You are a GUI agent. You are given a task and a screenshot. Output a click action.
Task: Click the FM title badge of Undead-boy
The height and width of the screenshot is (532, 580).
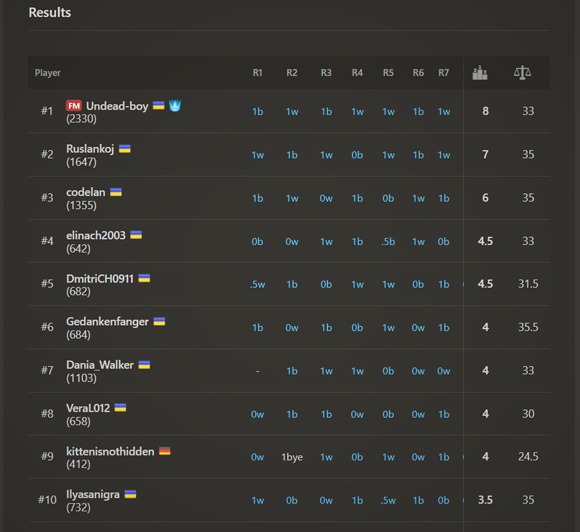[x=74, y=106]
